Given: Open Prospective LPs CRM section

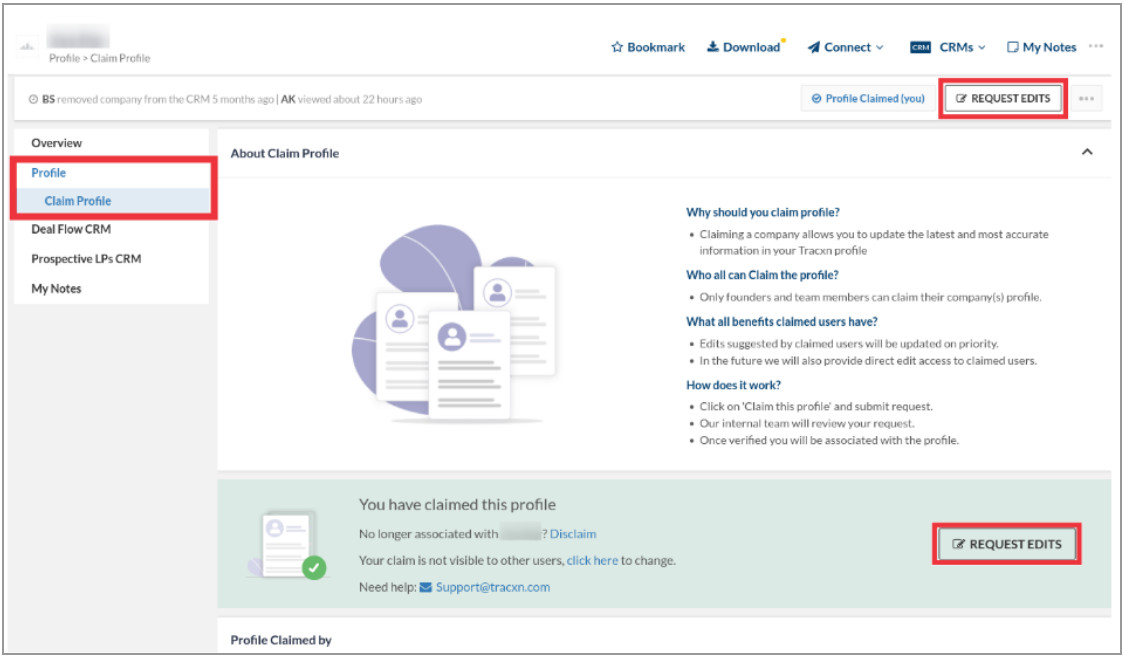Looking at the screenshot, I should coord(86,258).
